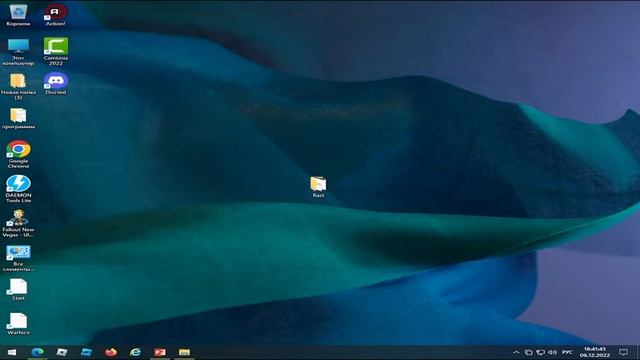Image resolution: width=640 pixels, height=360 pixels.
Task: Open the Action Center notifications
Action: point(623,352)
